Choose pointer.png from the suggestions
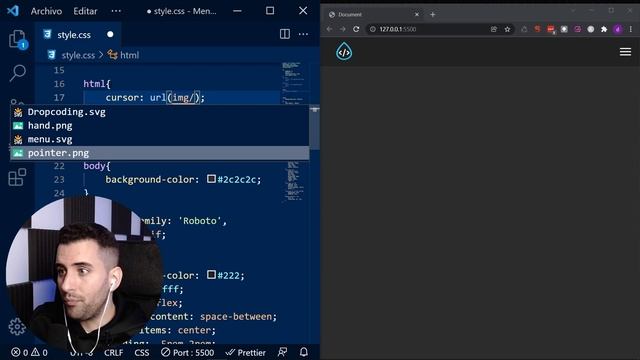 [159, 153]
